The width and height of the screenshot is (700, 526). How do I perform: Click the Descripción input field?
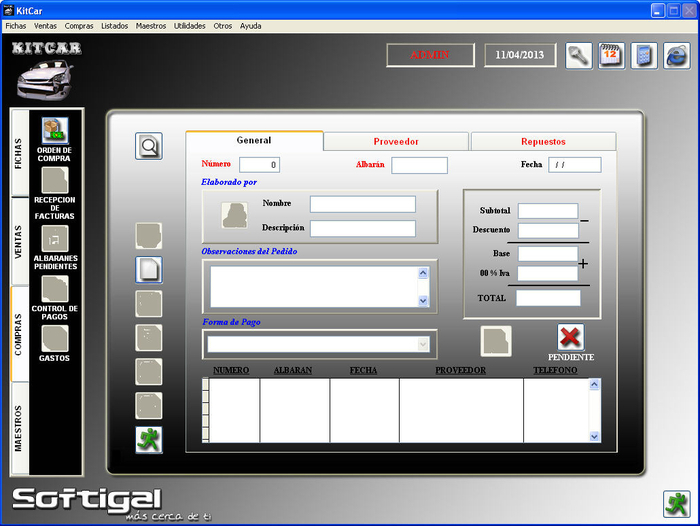[x=363, y=229]
